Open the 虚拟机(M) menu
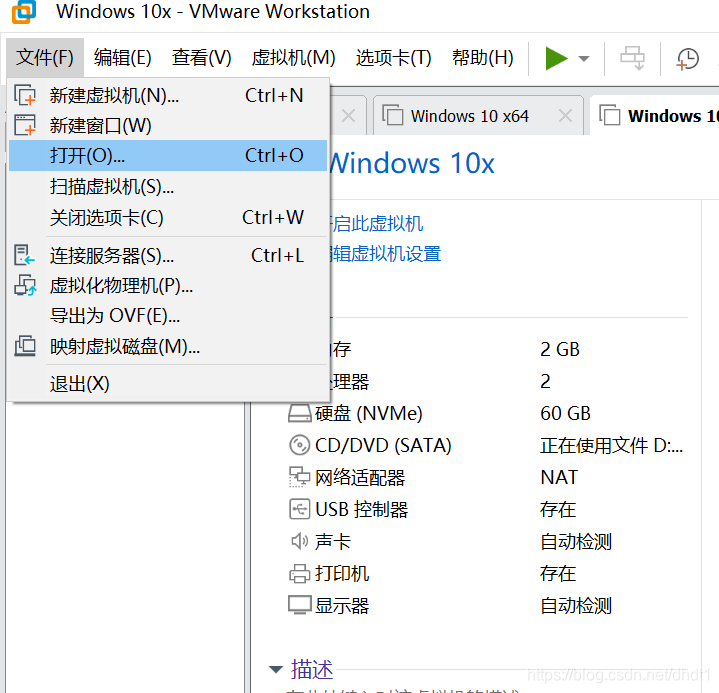Image resolution: width=719 pixels, height=693 pixels. click(x=293, y=58)
